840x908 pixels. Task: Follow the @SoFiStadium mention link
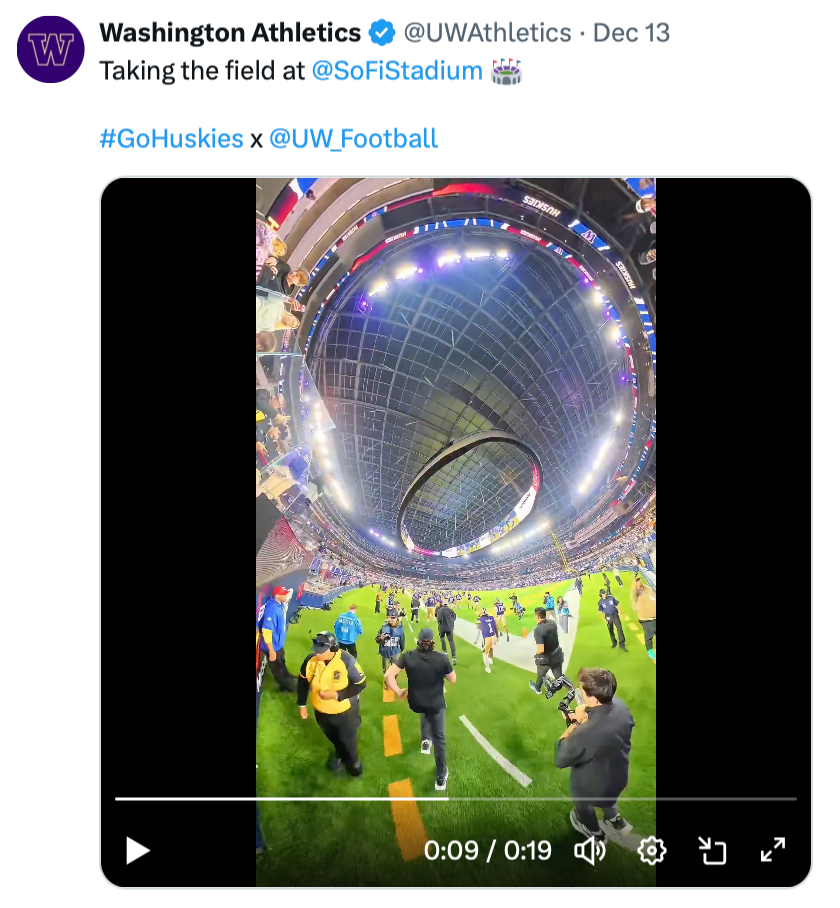[397, 72]
